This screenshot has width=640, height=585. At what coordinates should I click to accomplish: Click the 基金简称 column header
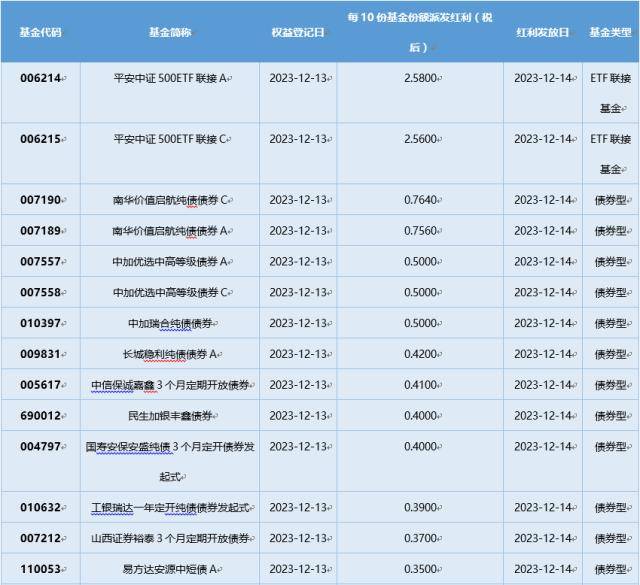point(170,32)
